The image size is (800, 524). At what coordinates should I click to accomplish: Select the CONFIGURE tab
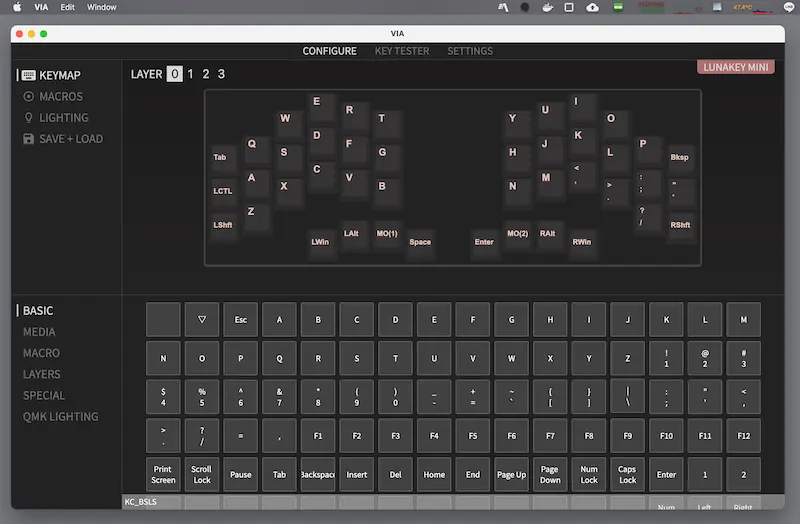(330, 51)
